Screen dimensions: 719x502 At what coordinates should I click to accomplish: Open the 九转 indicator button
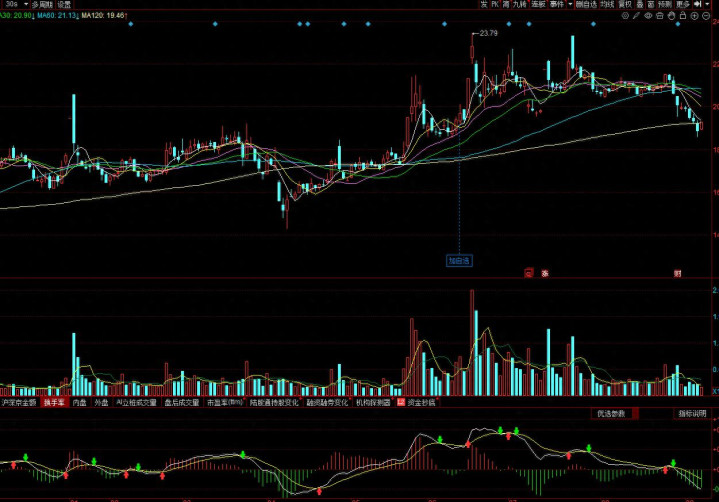point(520,4)
